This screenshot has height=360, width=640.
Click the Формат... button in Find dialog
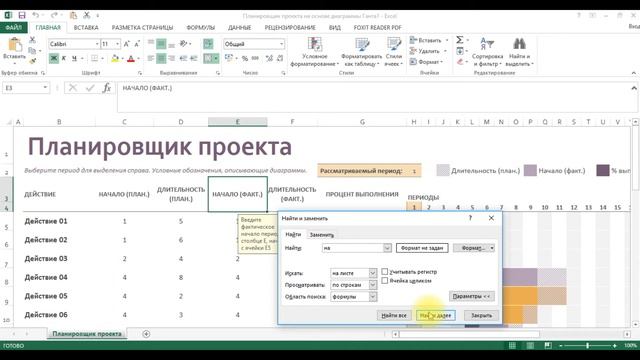click(x=473, y=248)
